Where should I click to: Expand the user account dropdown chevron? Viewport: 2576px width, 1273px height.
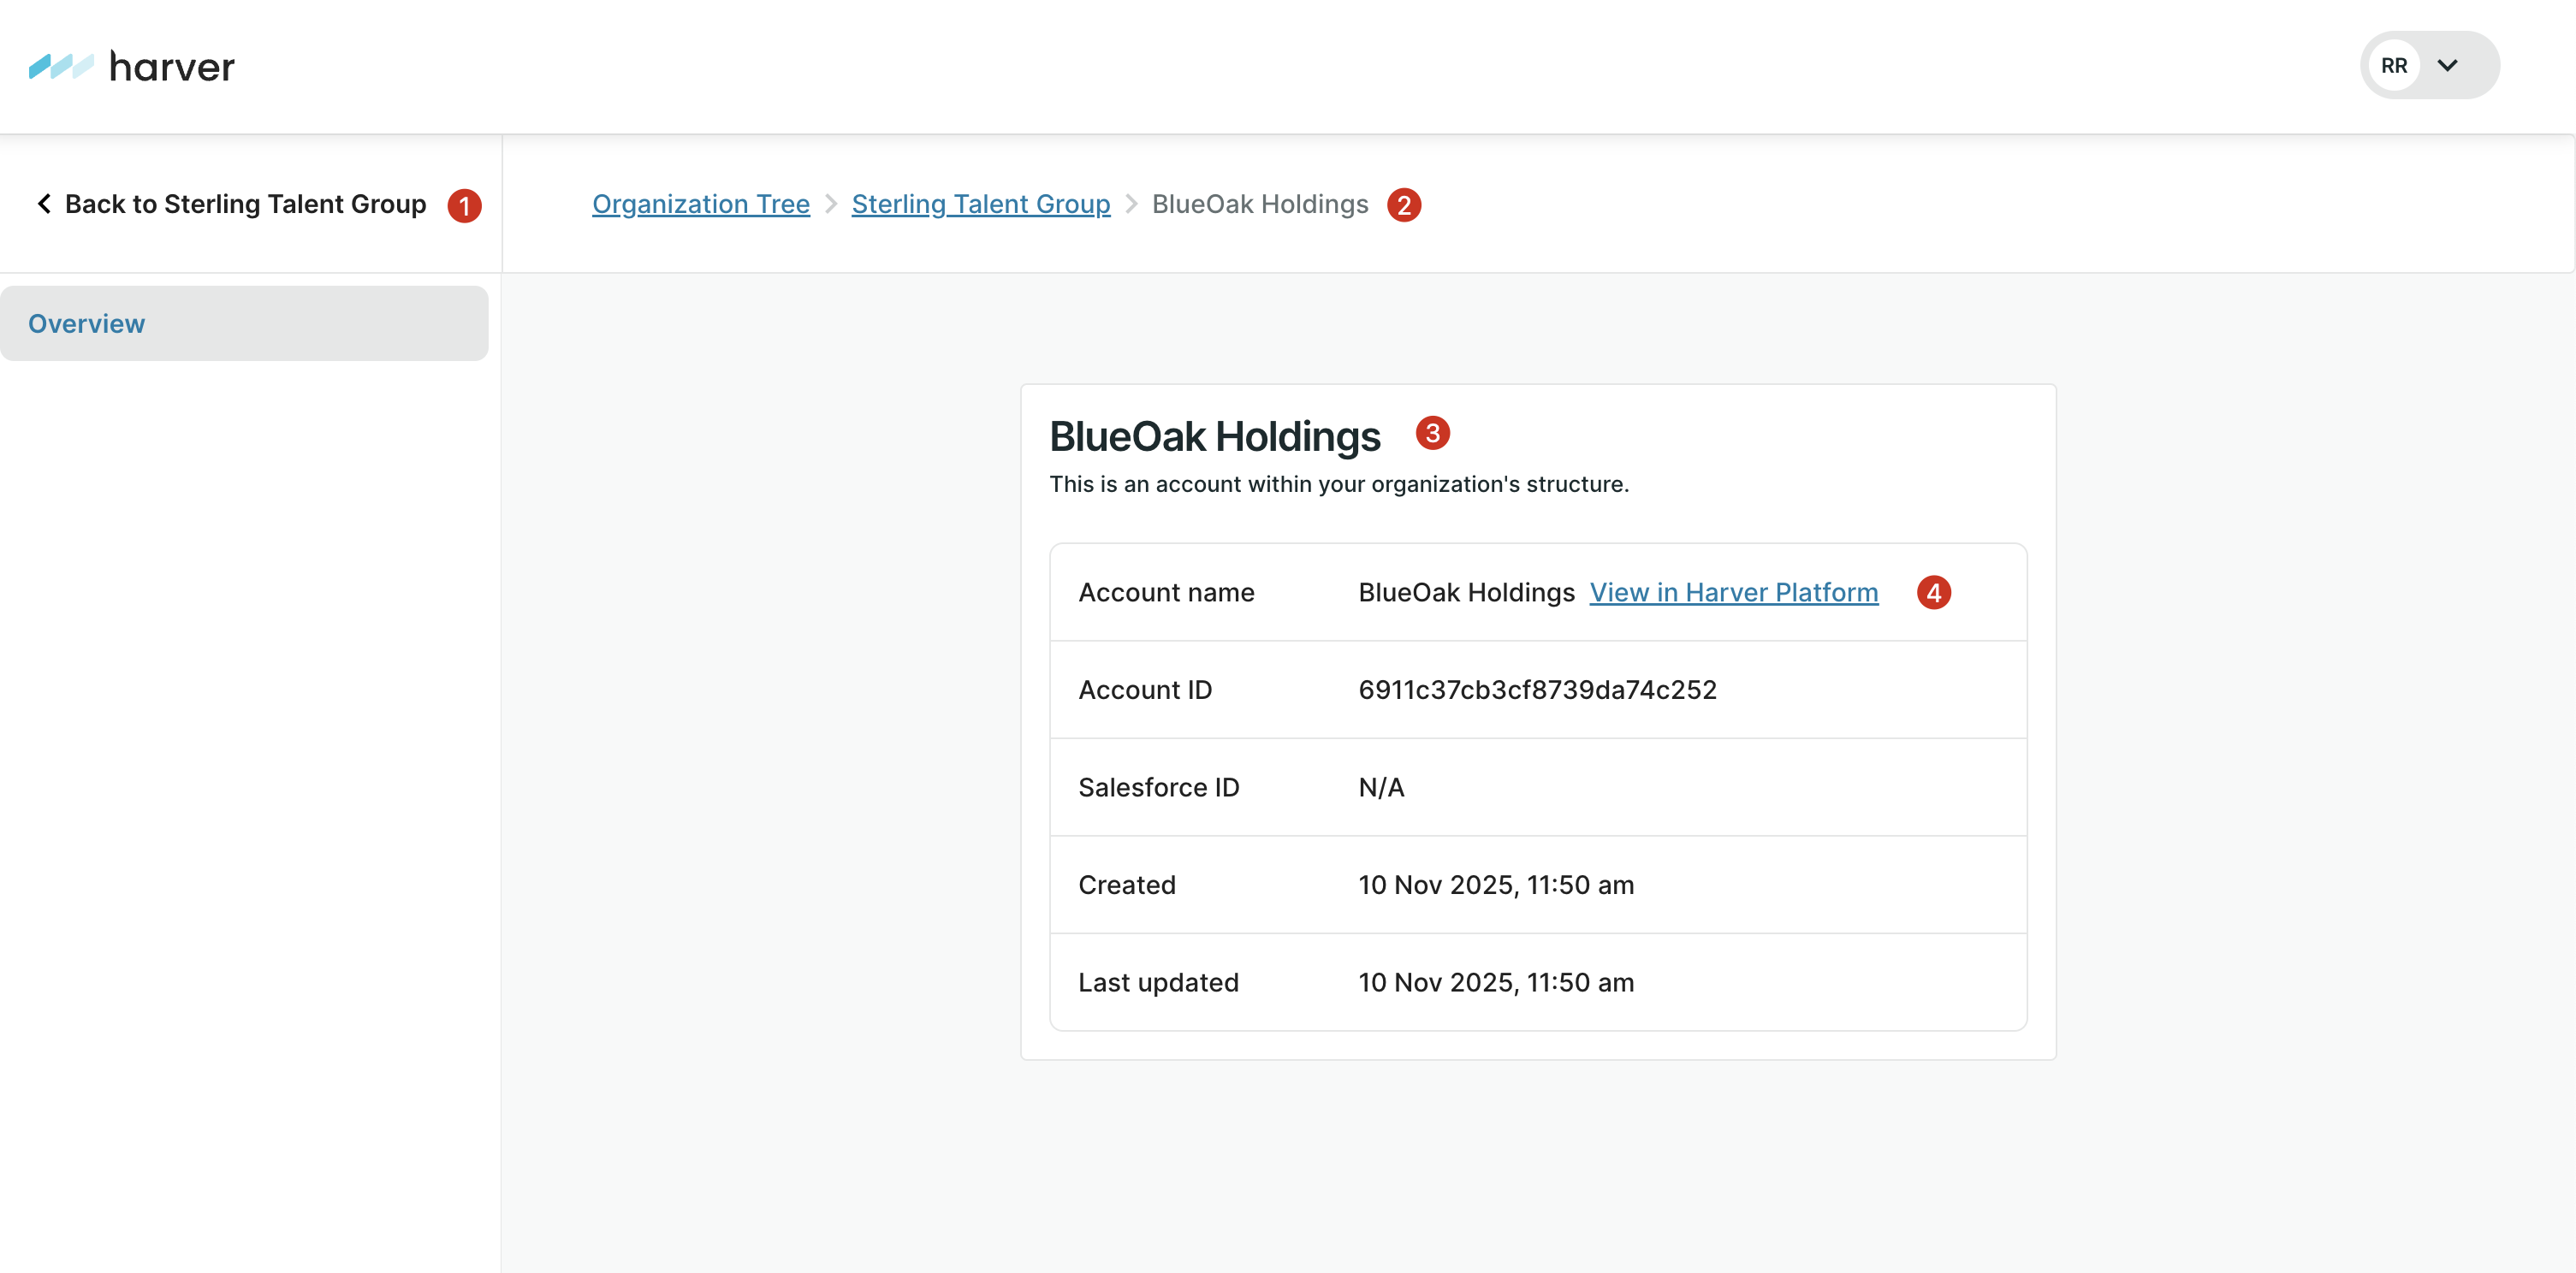tap(2447, 66)
